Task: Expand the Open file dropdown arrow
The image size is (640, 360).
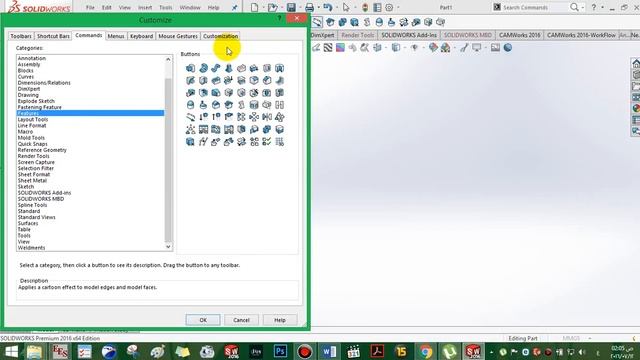Action: (282, 7)
